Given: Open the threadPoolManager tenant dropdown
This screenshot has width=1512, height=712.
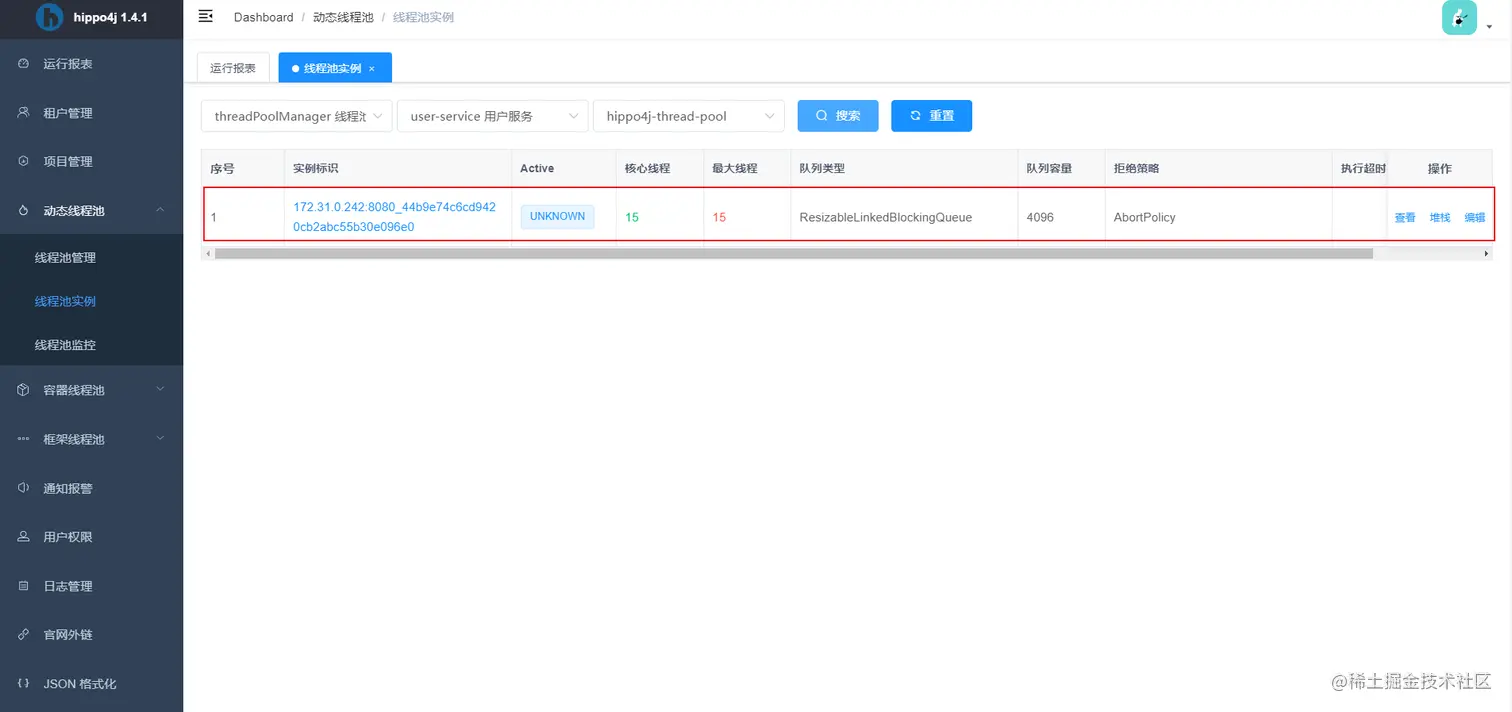Looking at the screenshot, I should [296, 116].
